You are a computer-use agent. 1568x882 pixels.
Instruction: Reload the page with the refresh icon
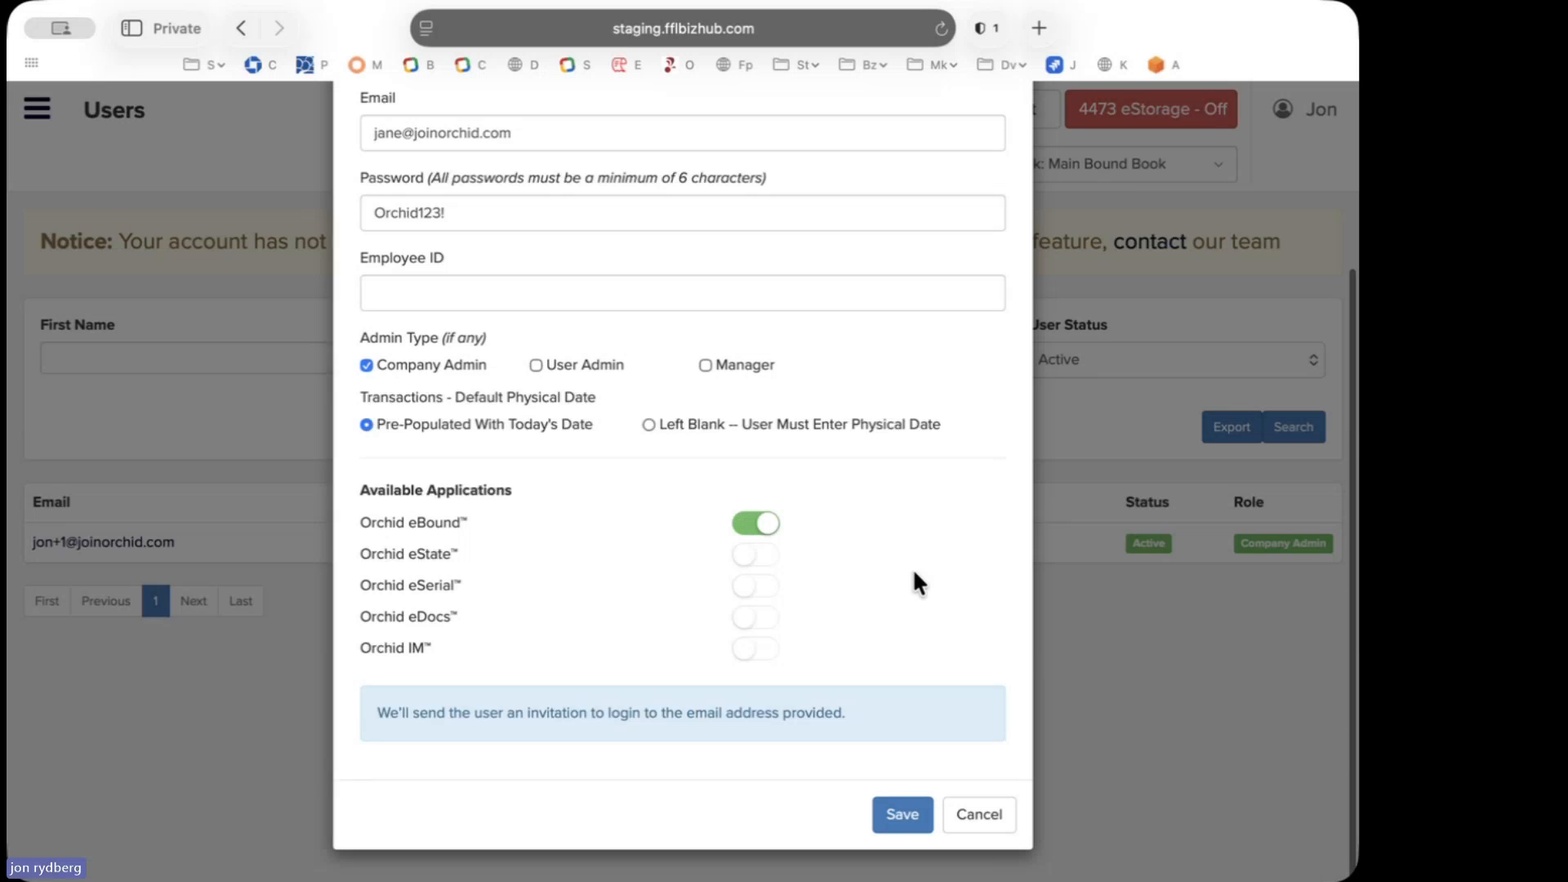tap(941, 29)
